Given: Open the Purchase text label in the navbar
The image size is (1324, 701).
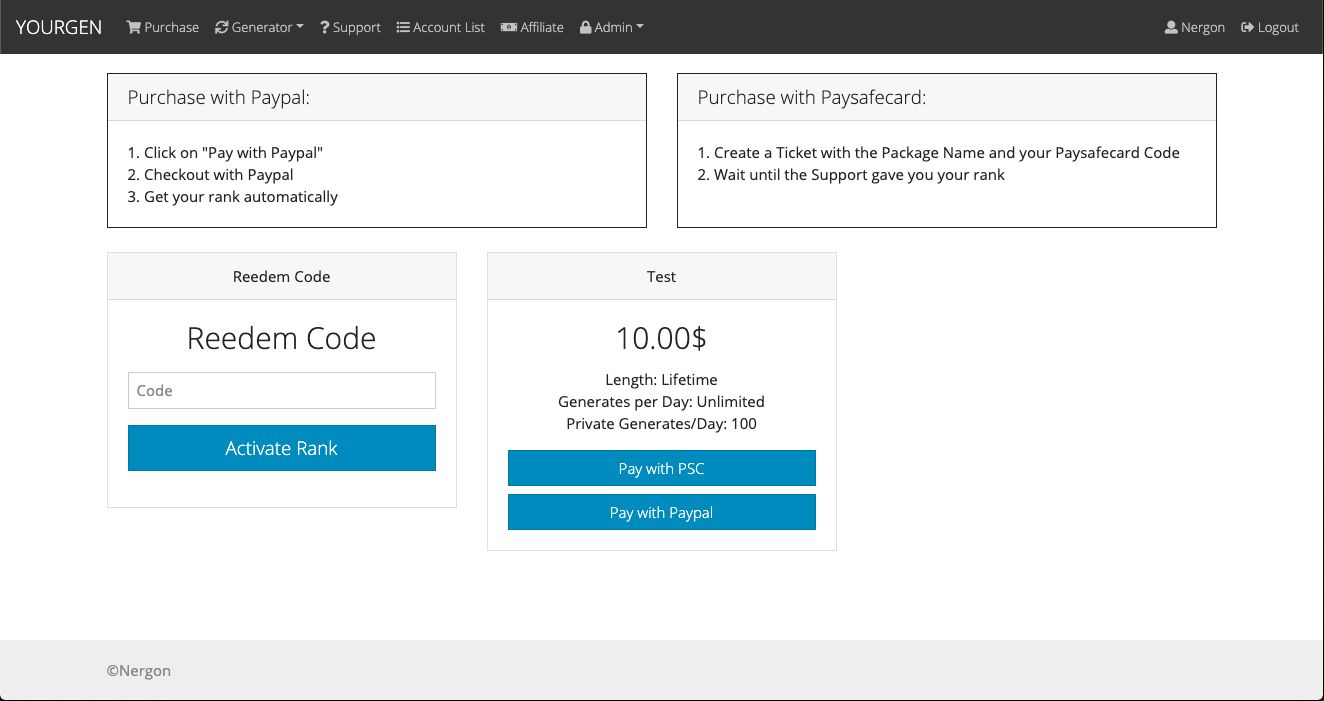Looking at the screenshot, I should [x=171, y=27].
